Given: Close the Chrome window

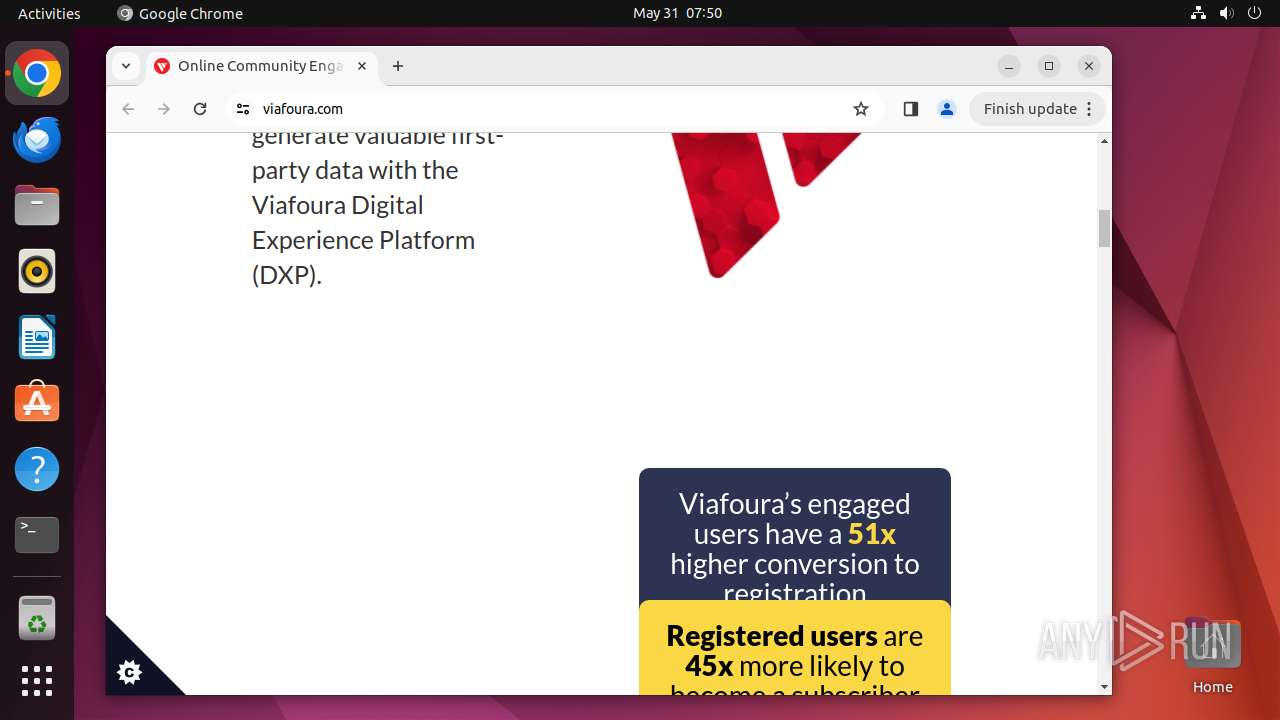Looking at the screenshot, I should point(1089,66).
